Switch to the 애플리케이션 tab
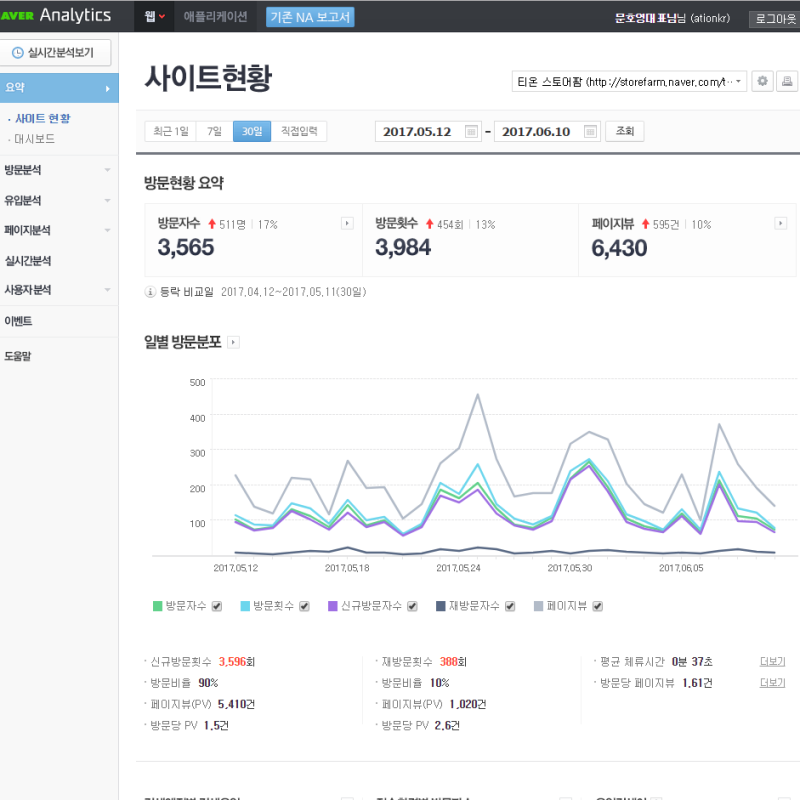The width and height of the screenshot is (800, 800). pos(215,17)
